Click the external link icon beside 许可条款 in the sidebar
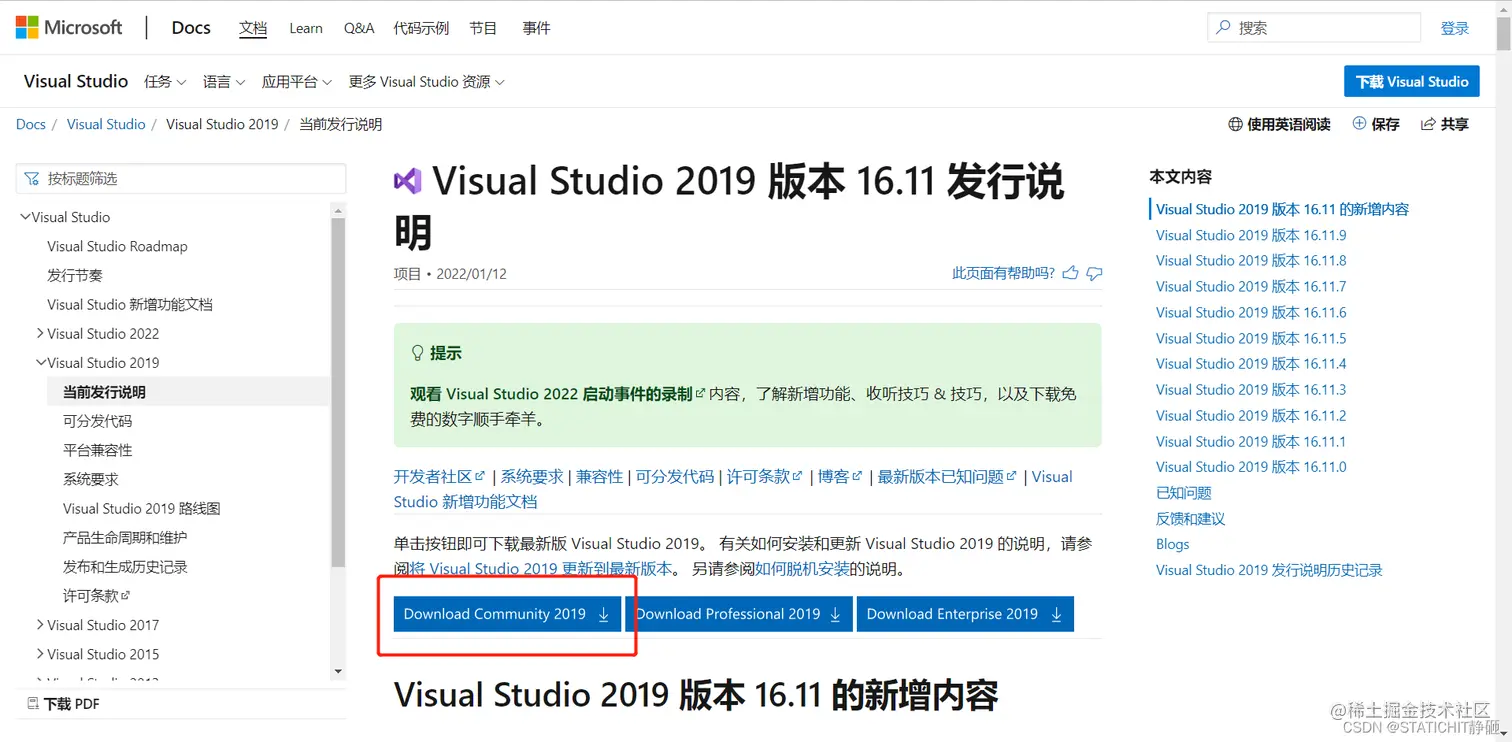This screenshot has height=742, width=1512. point(126,596)
